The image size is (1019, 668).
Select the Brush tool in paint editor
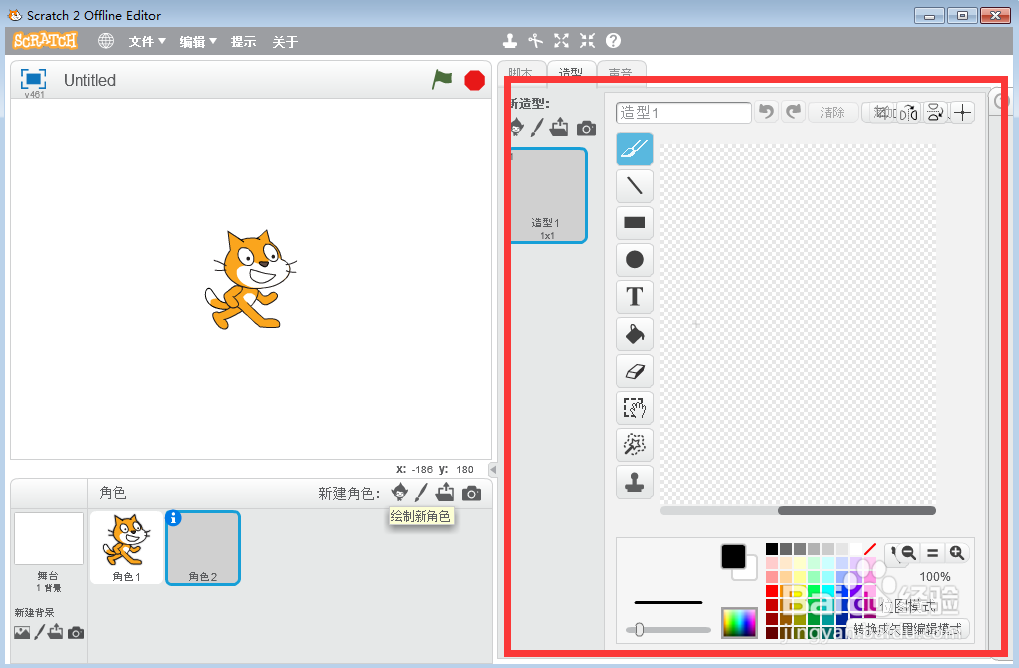point(634,149)
